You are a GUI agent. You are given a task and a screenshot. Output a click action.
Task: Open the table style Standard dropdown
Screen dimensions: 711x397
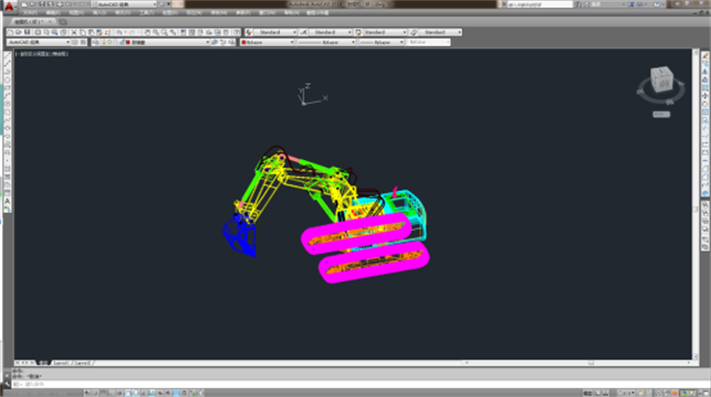pos(385,32)
